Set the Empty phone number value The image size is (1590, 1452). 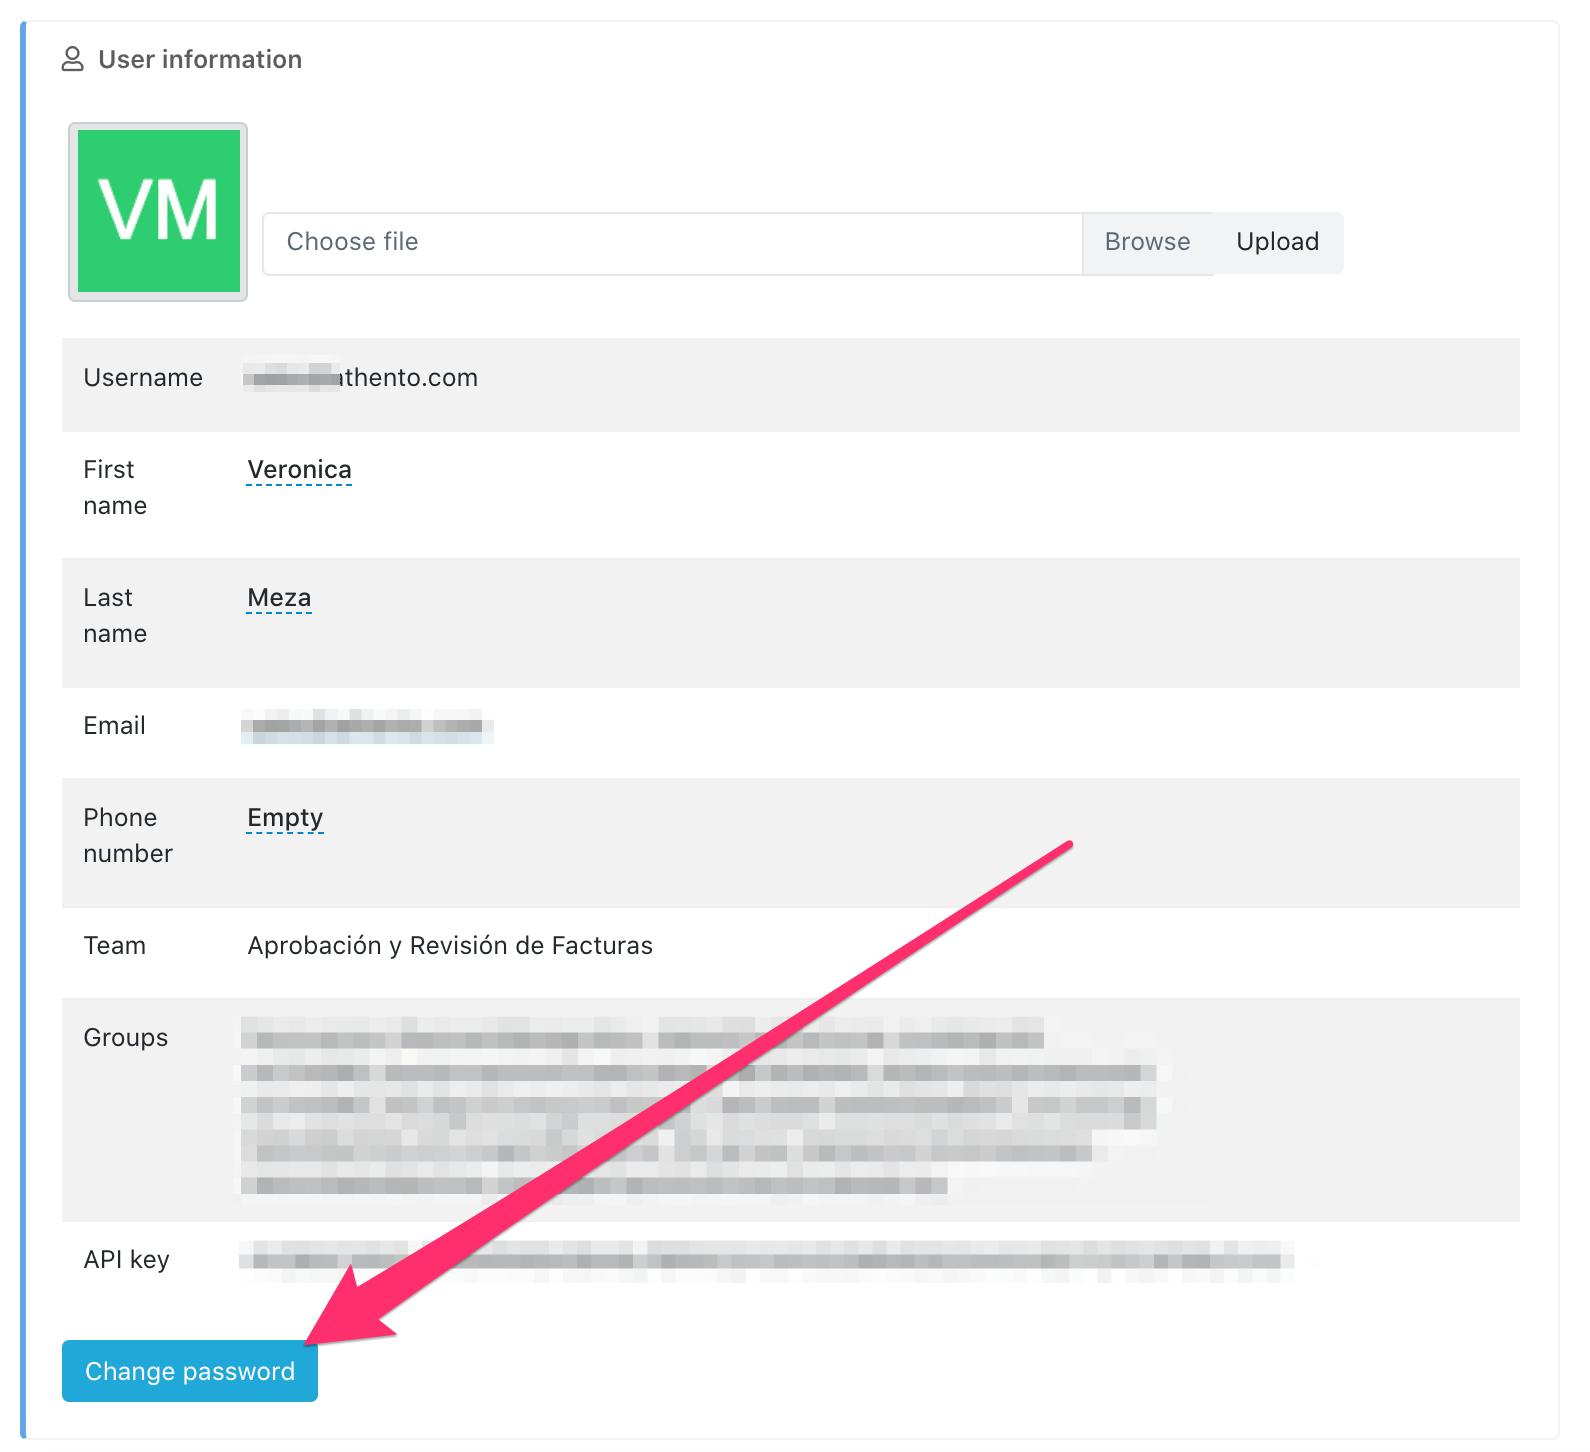coord(285,818)
